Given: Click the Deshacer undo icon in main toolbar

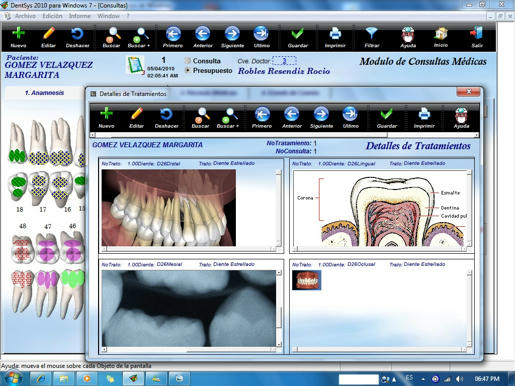Looking at the screenshot, I should [x=77, y=37].
